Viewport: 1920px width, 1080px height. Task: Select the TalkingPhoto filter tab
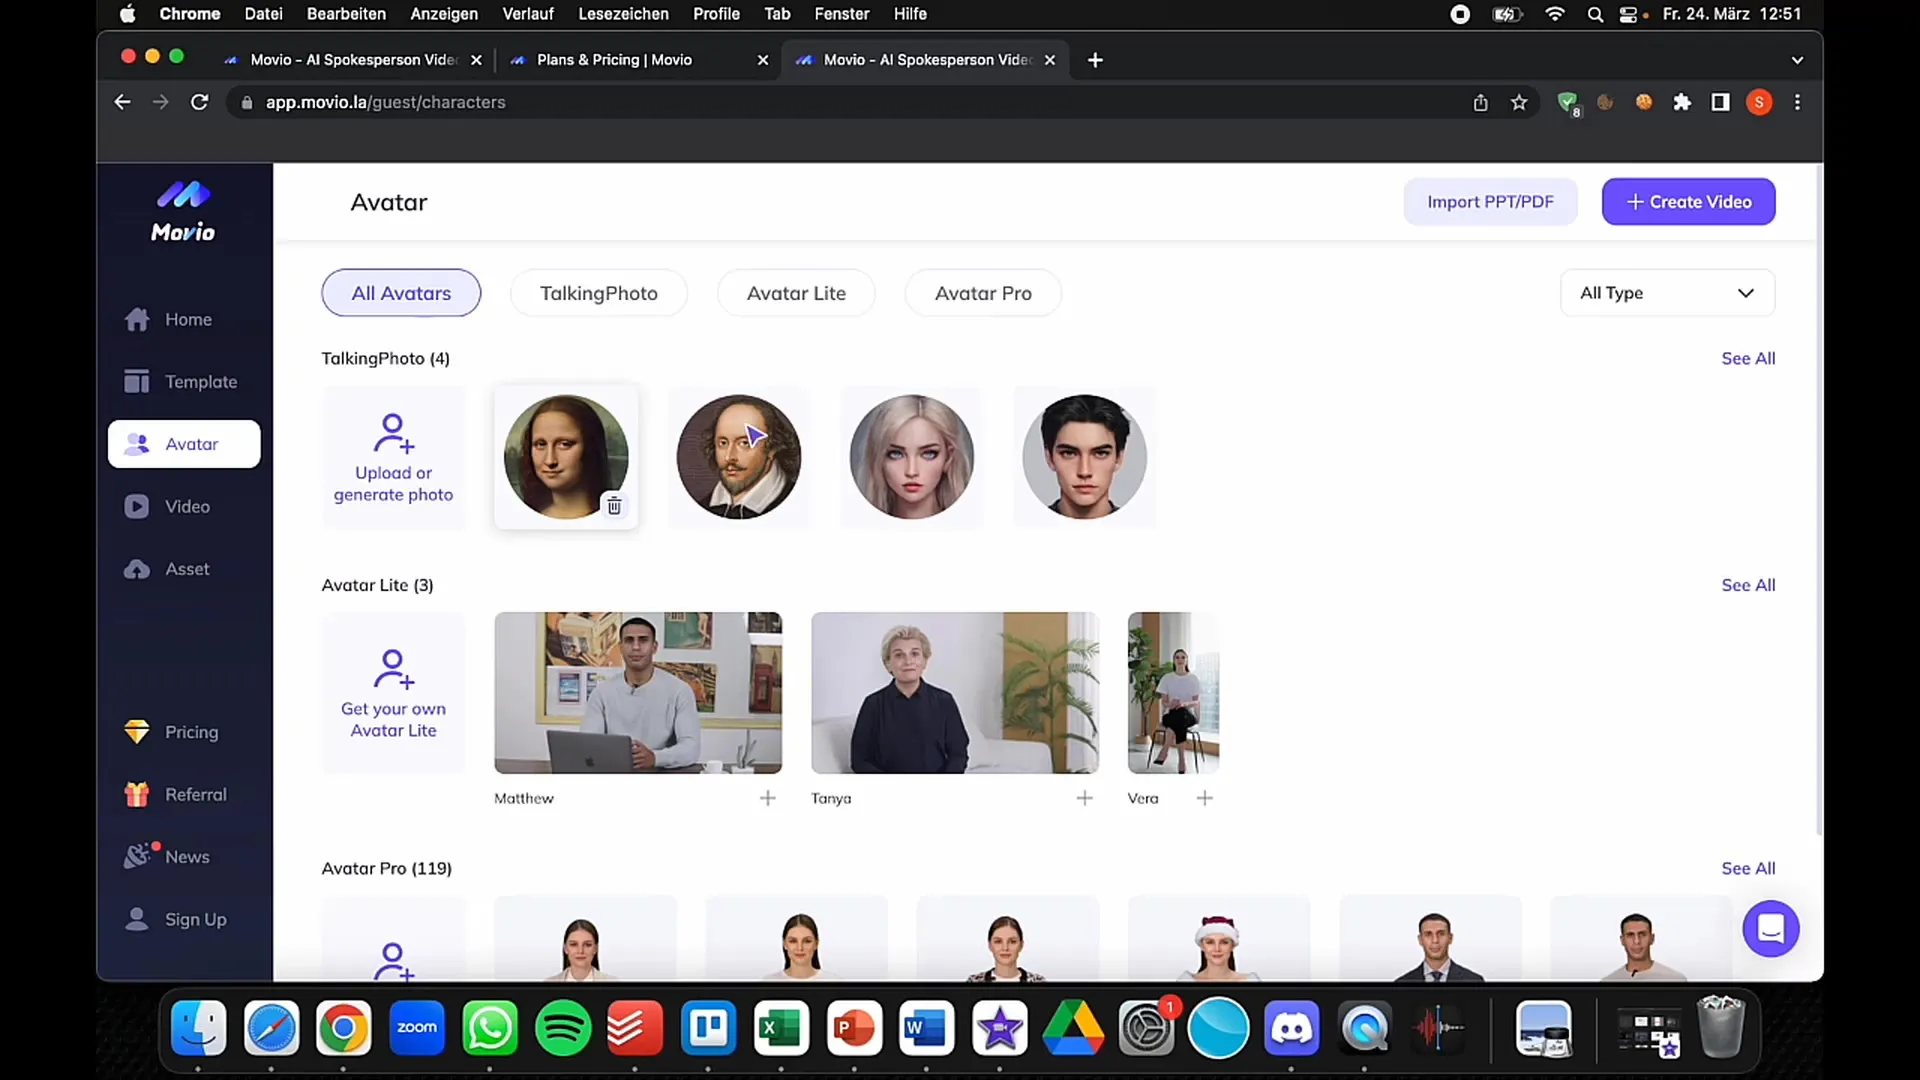[599, 293]
